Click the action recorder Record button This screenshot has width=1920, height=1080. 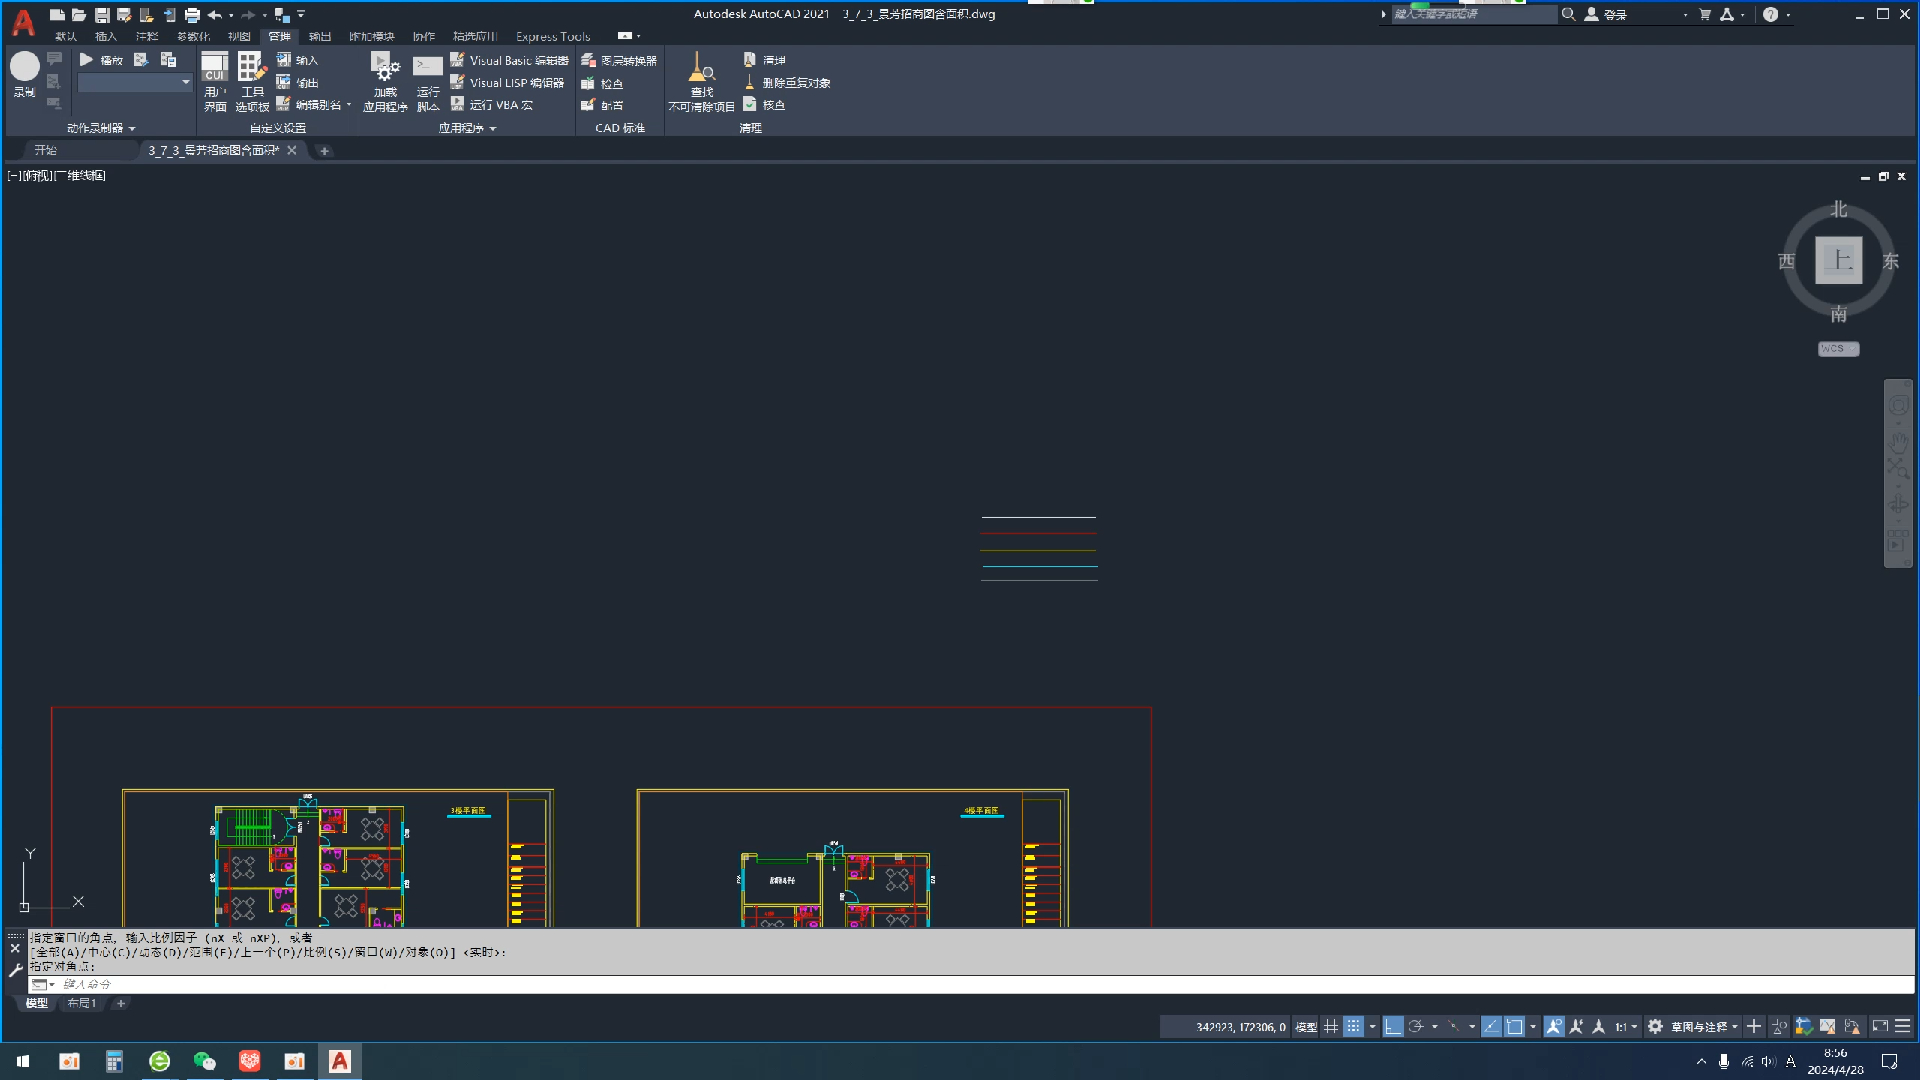tap(25, 67)
